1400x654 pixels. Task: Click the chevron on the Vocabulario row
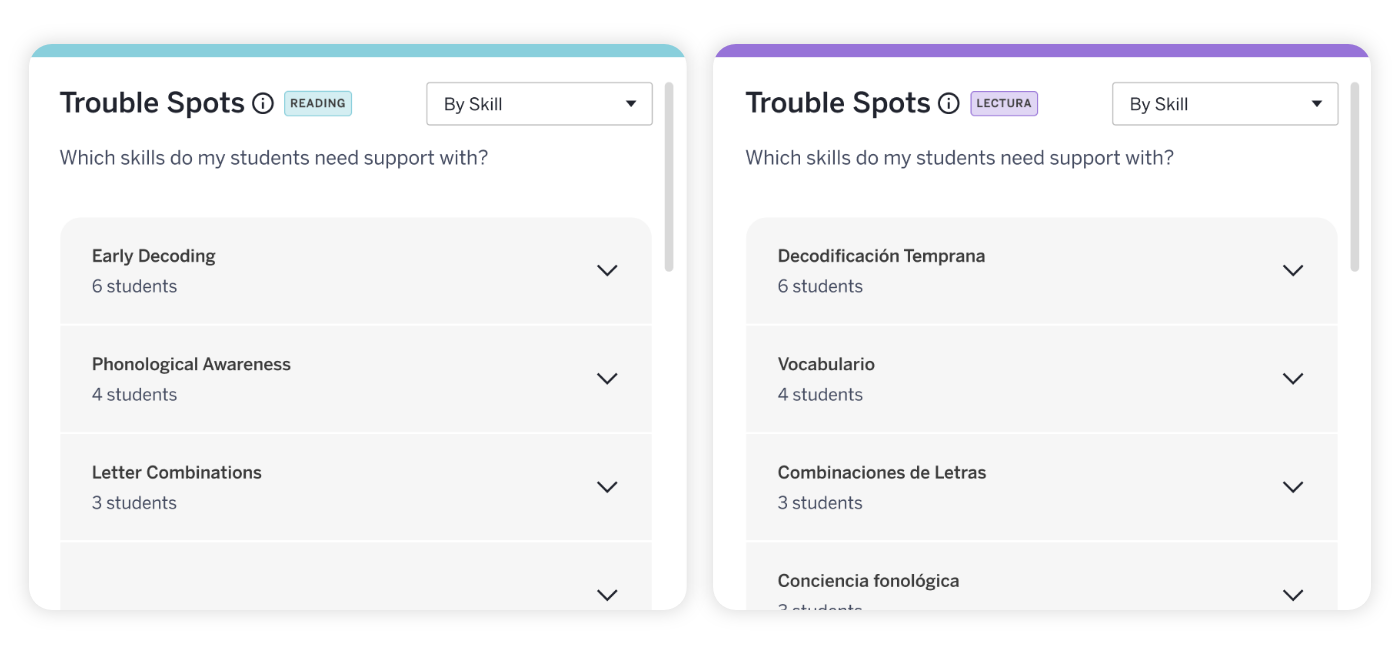pyautogui.click(x=1293, y=378)
